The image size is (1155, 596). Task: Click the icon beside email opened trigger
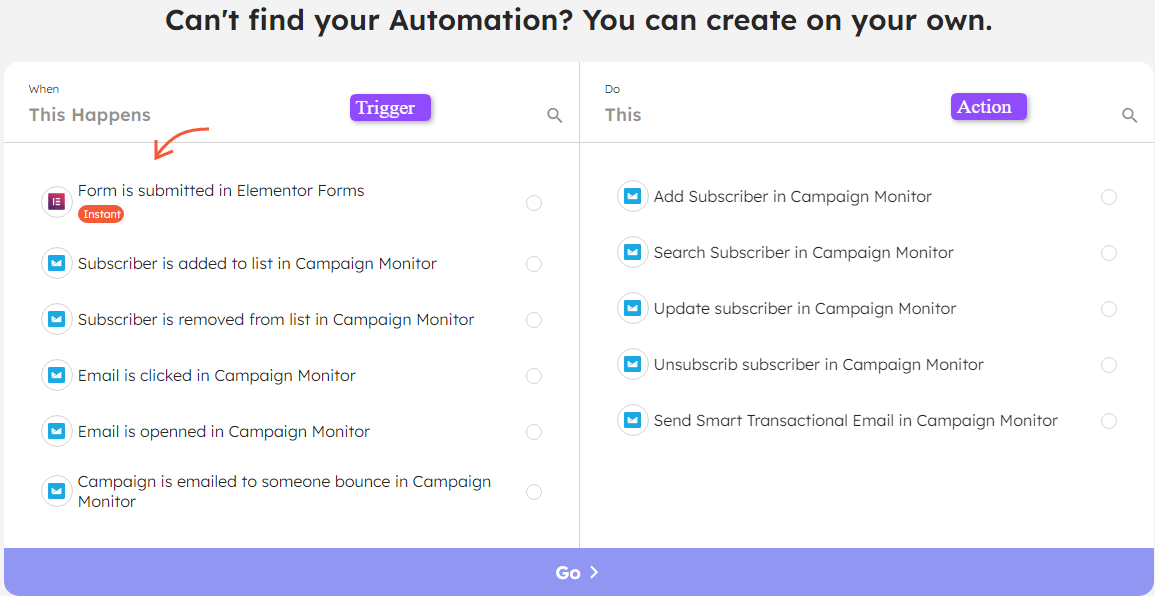[56, 431]
